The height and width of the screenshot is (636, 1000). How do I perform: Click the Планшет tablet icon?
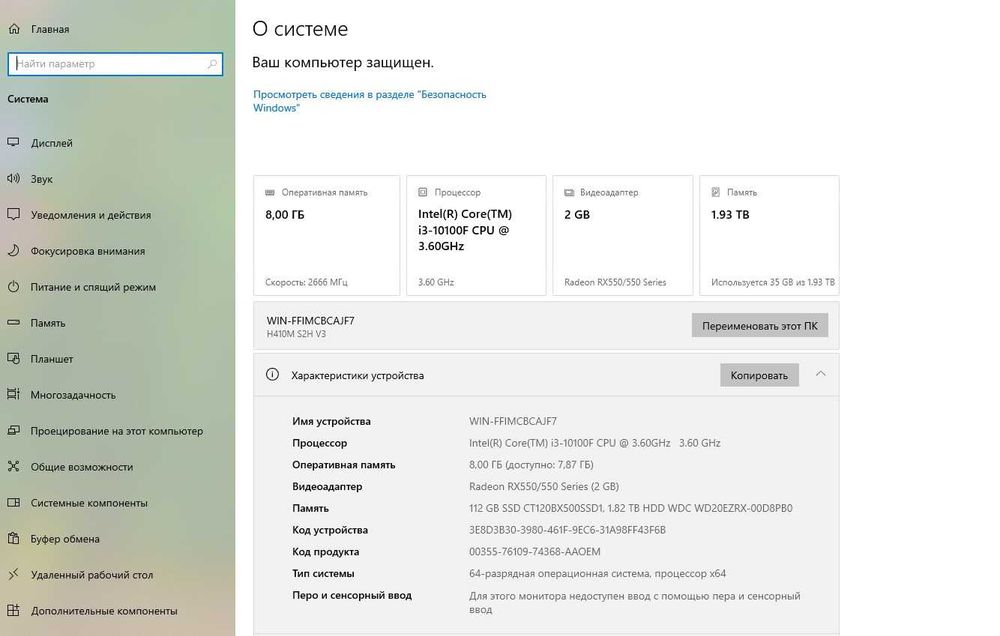pyautogui.click(x=13, y=359)
